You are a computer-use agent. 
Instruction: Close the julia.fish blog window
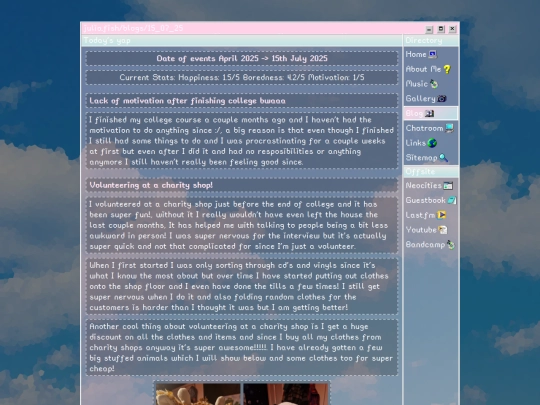click(453, 29)
